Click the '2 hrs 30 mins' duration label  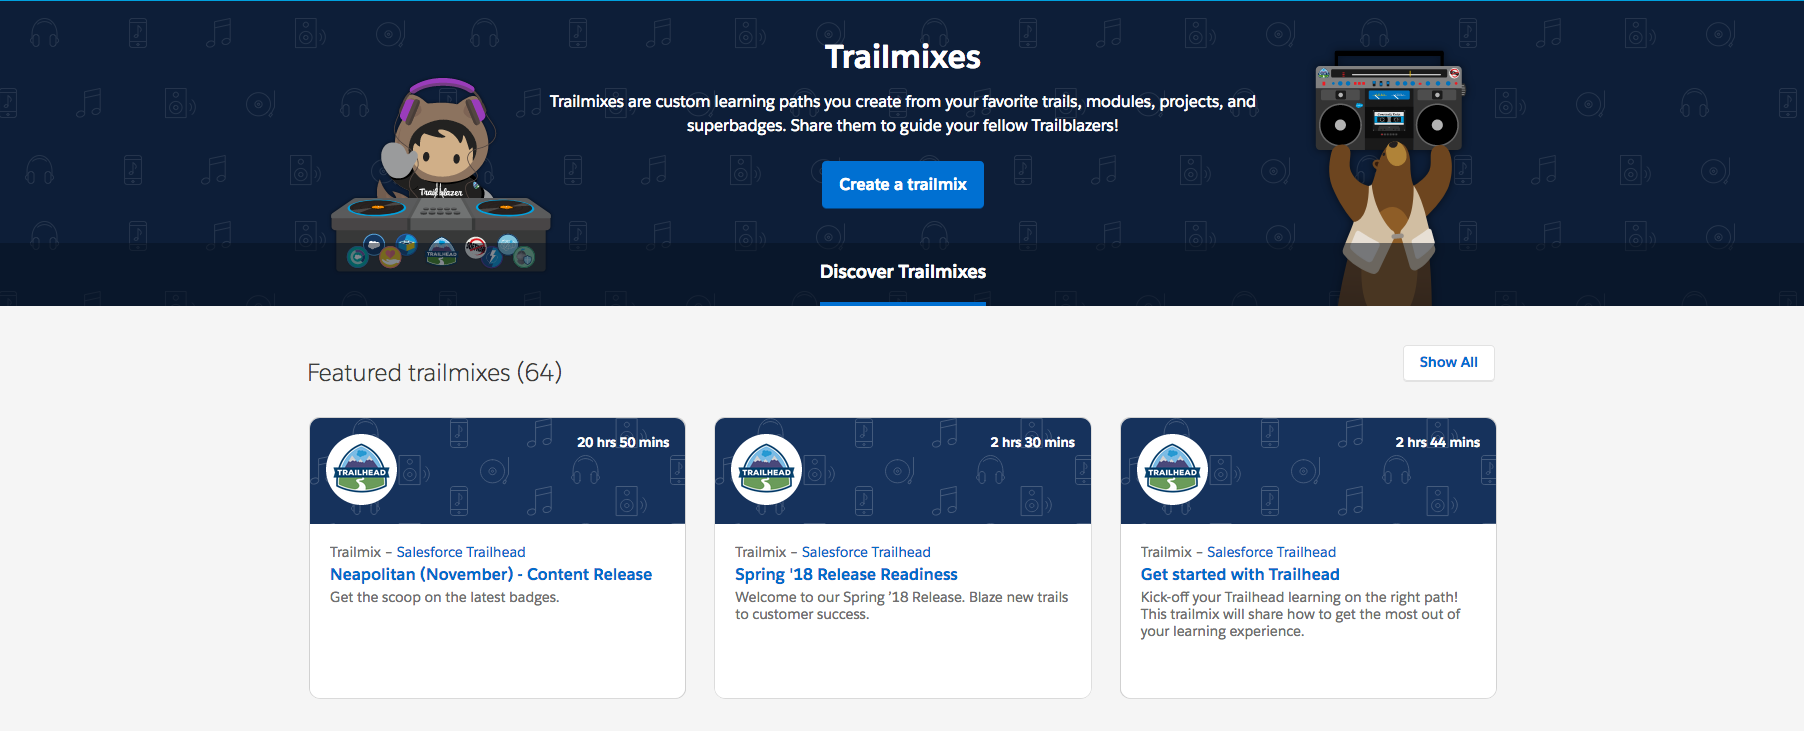pos(1032,442)
